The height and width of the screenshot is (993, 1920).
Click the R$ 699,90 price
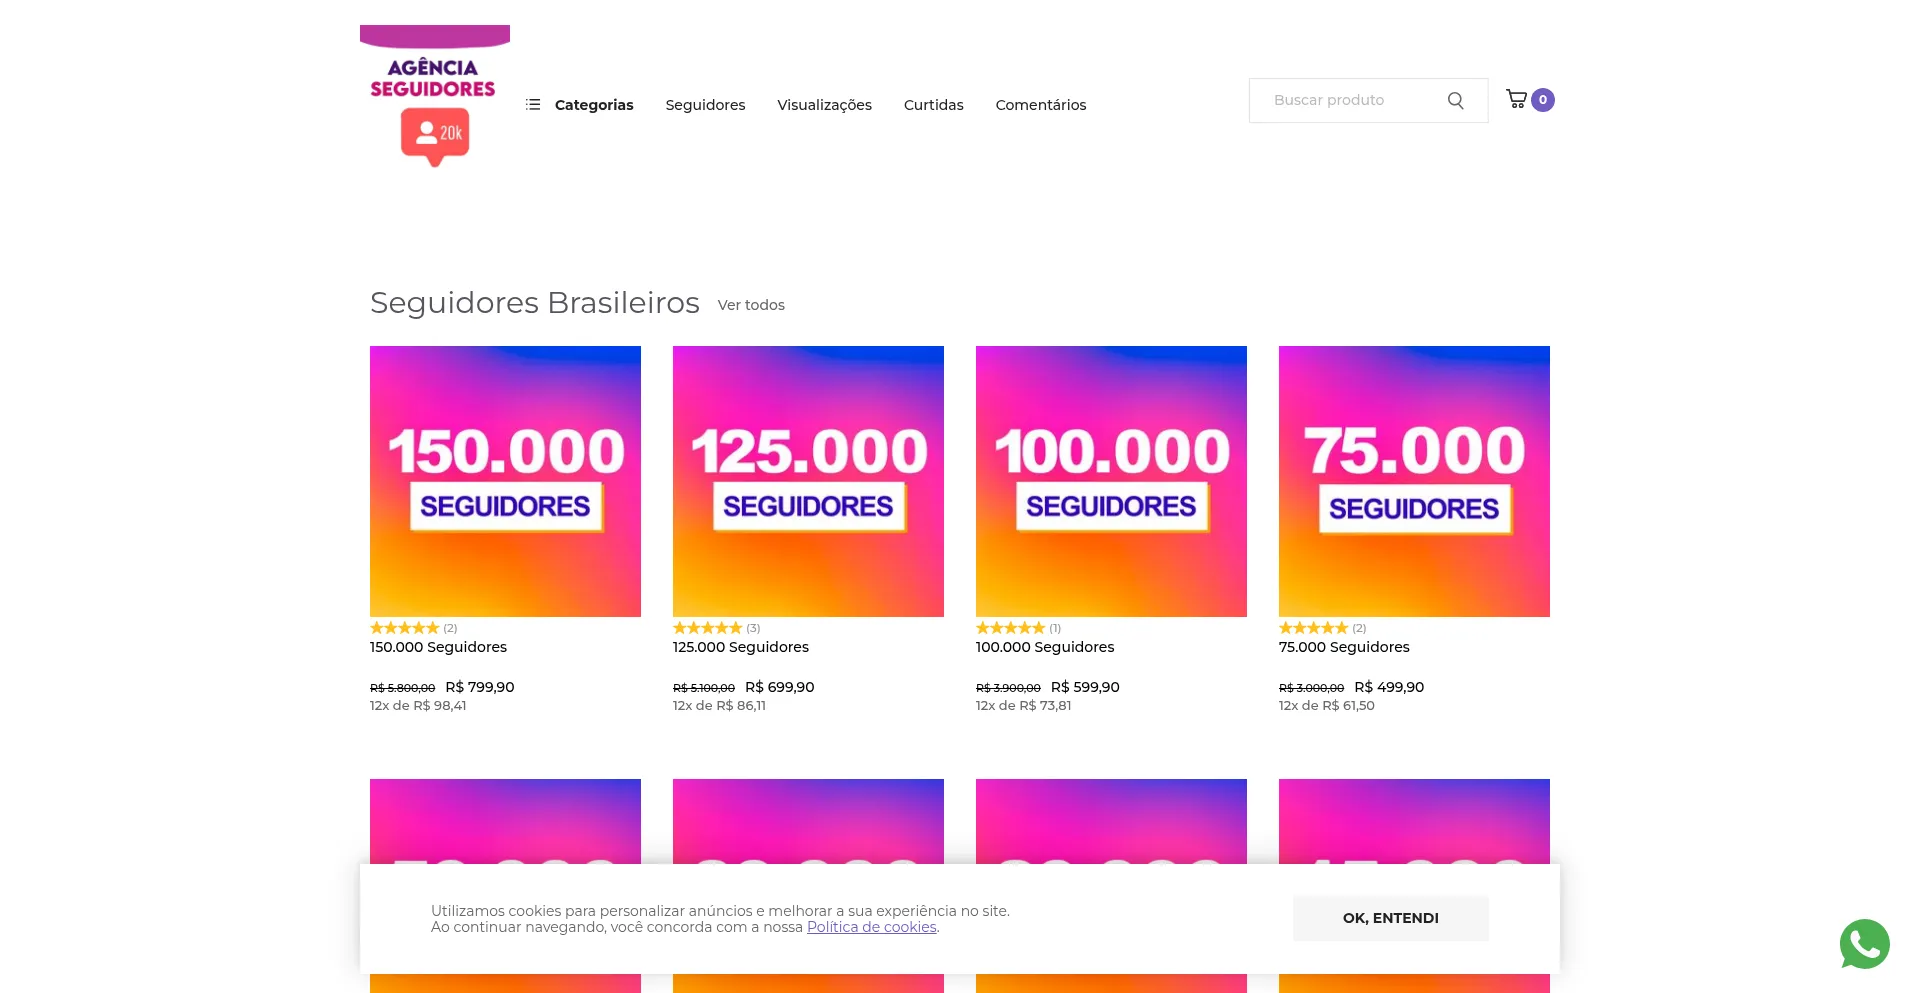coord(780,687)
